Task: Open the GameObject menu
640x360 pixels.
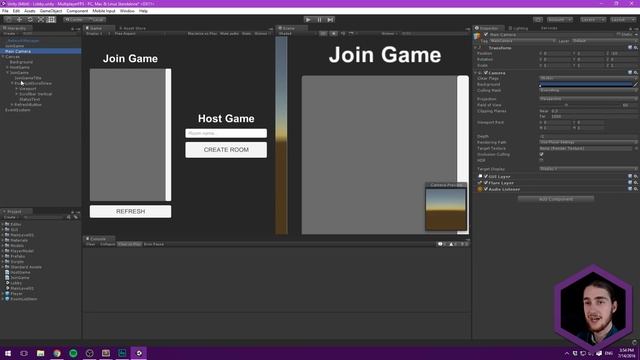Action: tap(51, 11)
